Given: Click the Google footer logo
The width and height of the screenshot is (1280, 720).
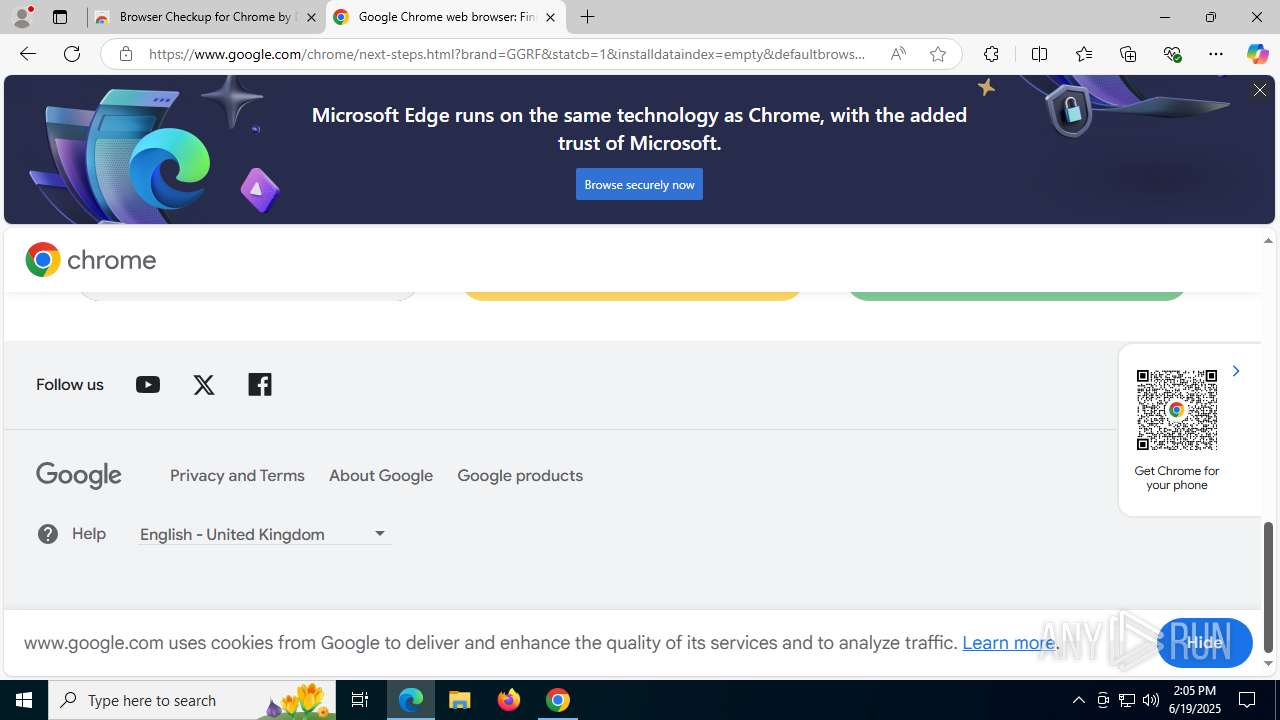Looking at the screenshot, I should tap(79, 475).
